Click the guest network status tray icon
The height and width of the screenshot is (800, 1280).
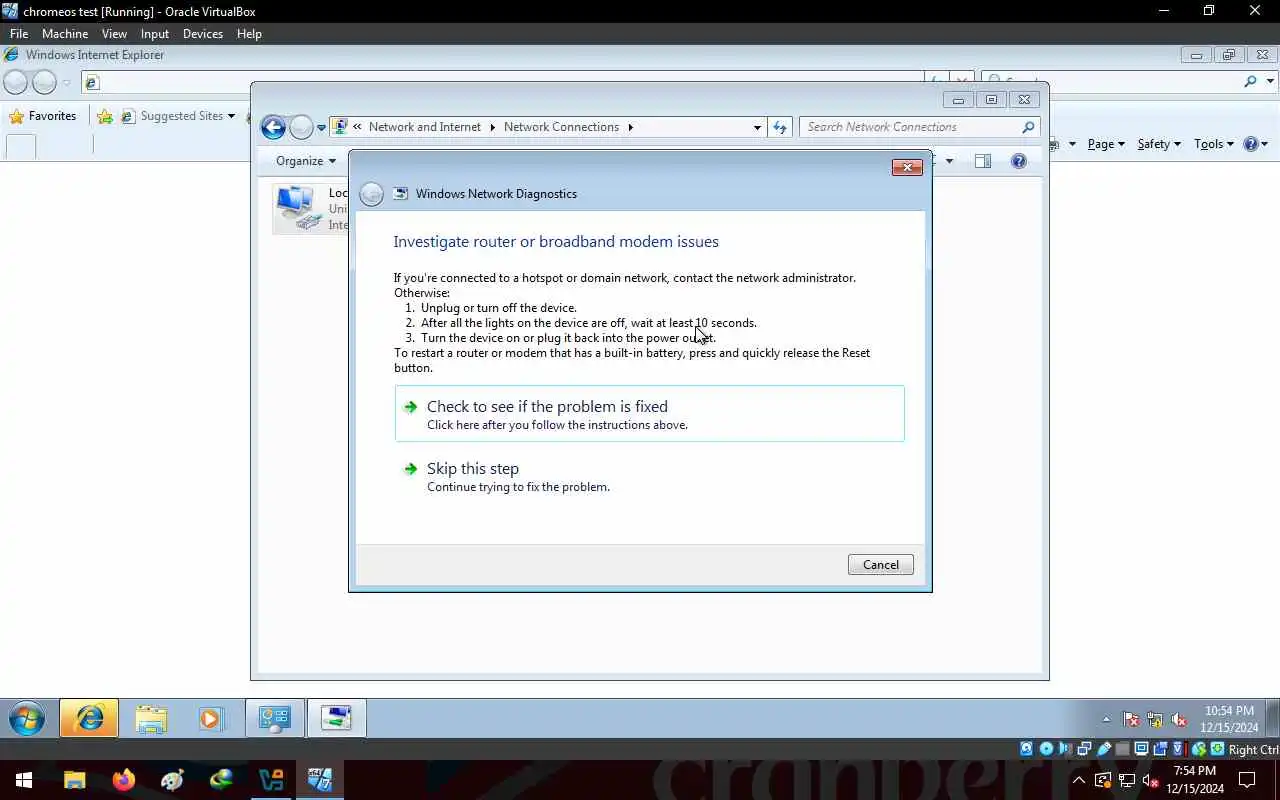(1155, 719)
